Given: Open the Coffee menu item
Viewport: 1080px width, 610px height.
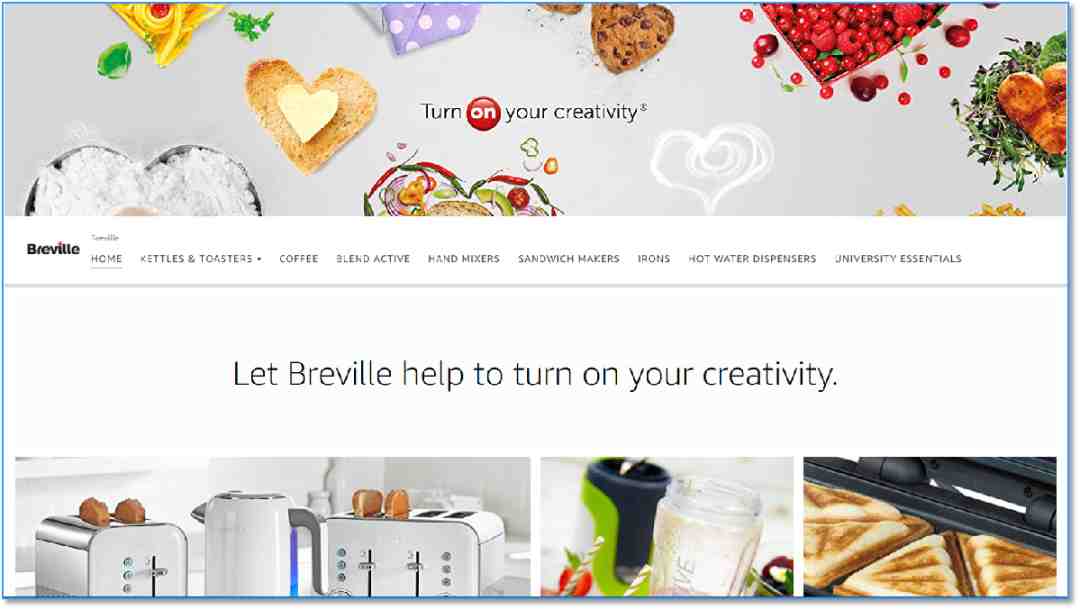Looking at the screenshot, I should coord(298,259).
